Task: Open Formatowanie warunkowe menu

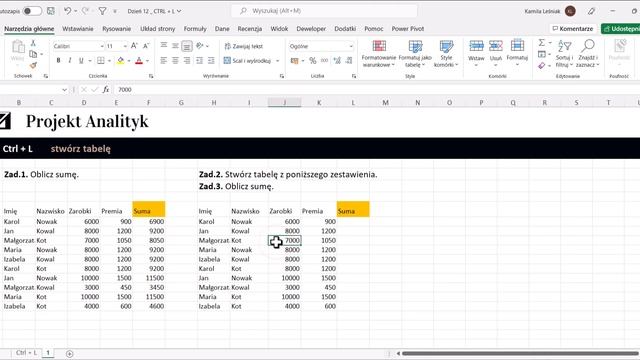Action: pos(379,53)
